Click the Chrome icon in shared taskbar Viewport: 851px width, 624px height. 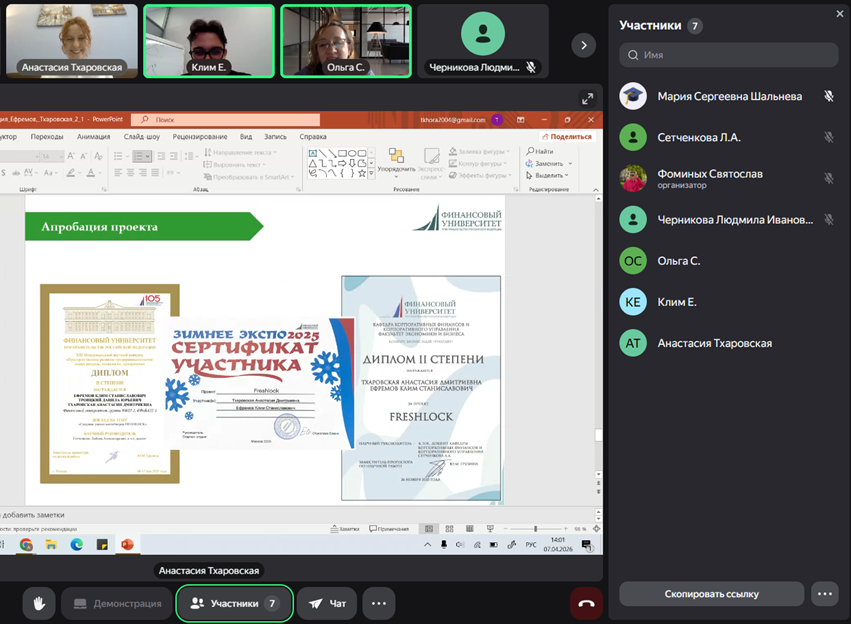tap(26, 545)
